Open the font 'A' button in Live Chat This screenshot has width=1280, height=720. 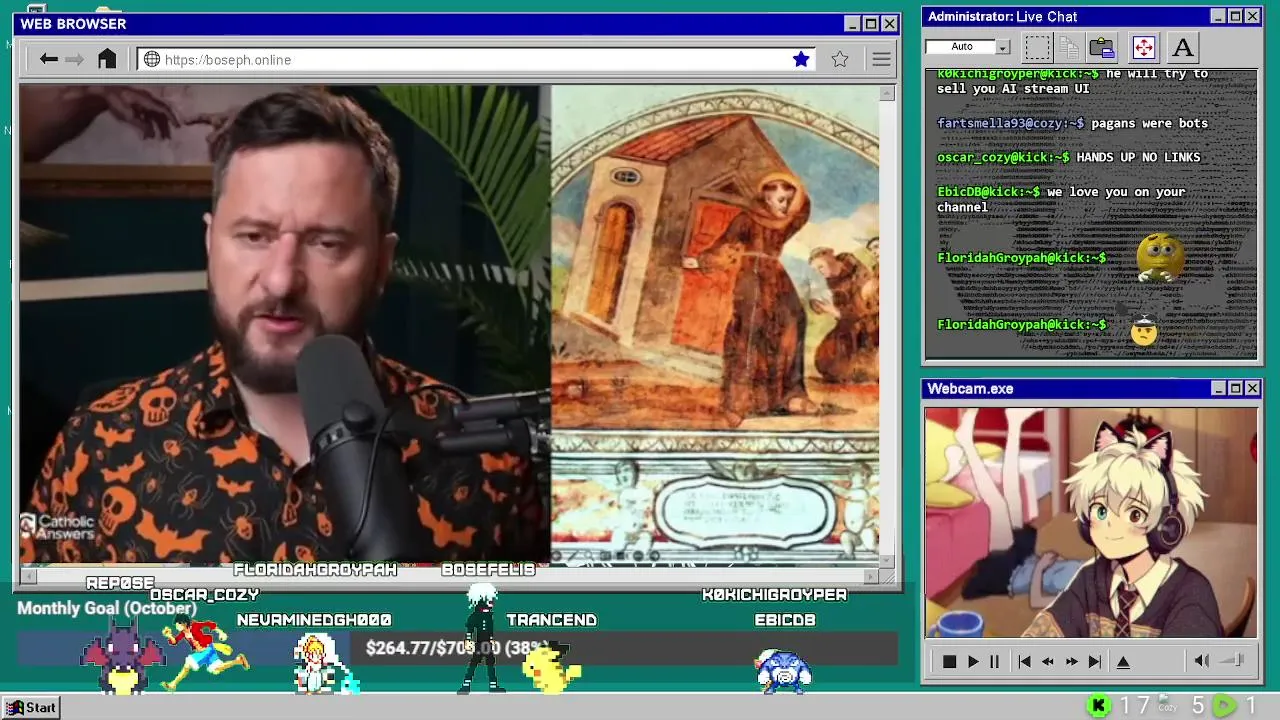pos(1182,47)
